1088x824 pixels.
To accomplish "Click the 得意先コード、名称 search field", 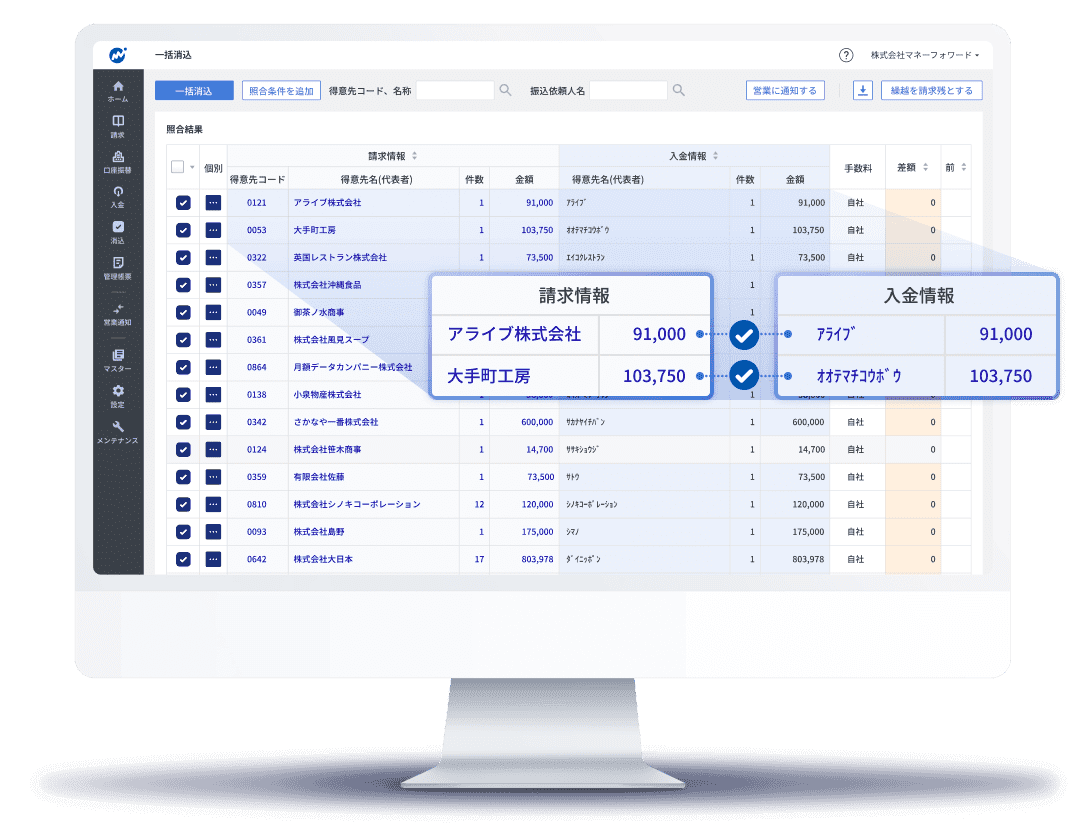I will pyautogui.click(x=455, y=91).
